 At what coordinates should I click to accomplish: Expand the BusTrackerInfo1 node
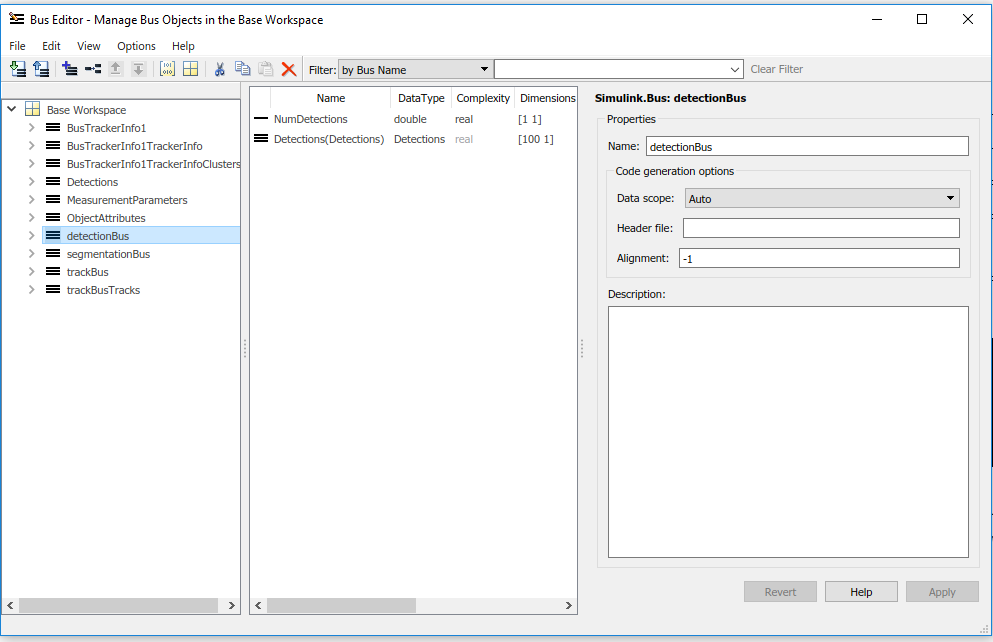[31, 127]
